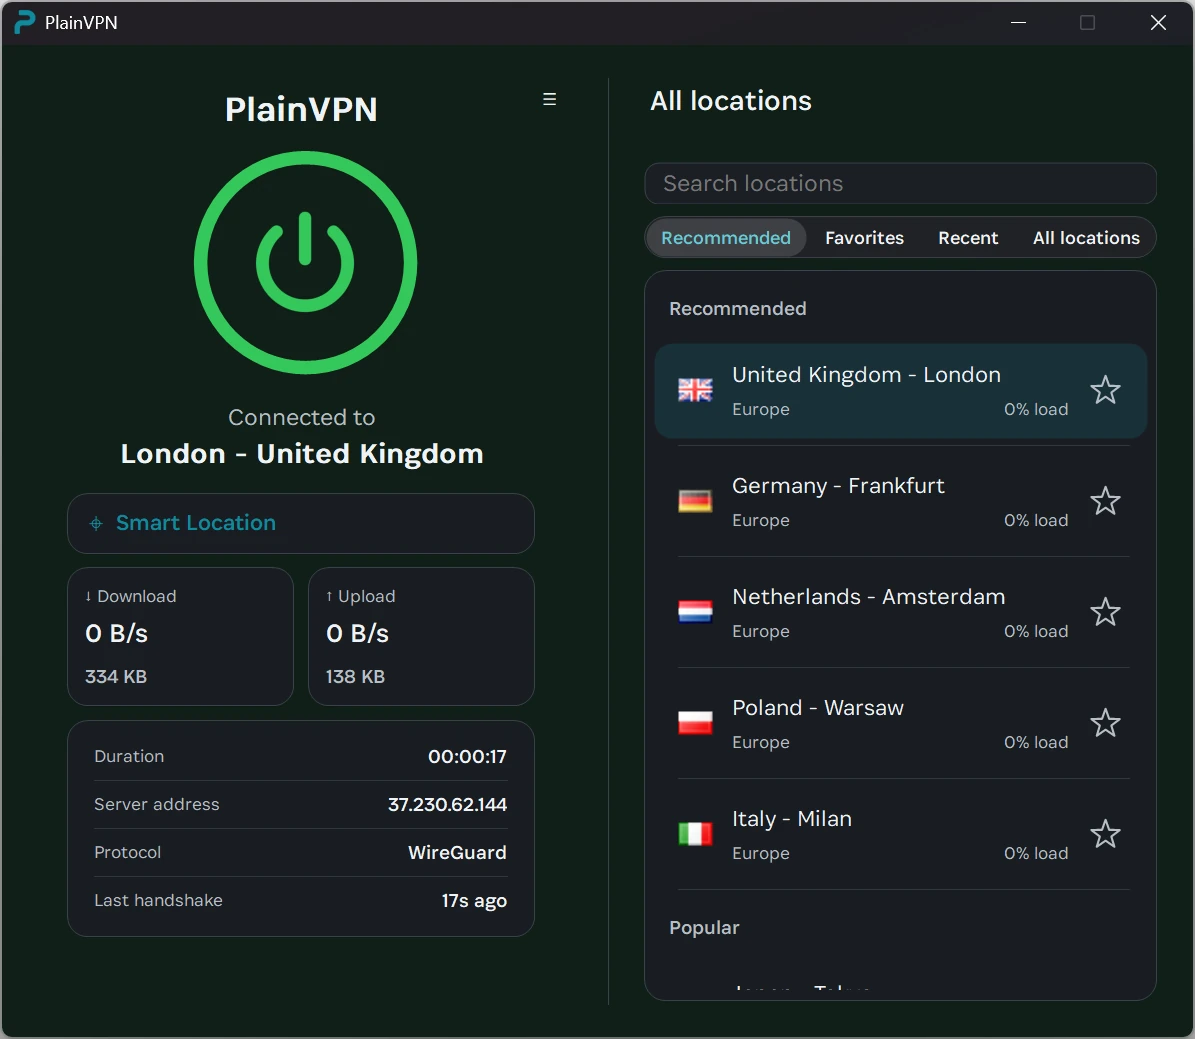Connect to Poland - Warsaw
The width and height of the screenshot is (1195, 1039).
900,723
